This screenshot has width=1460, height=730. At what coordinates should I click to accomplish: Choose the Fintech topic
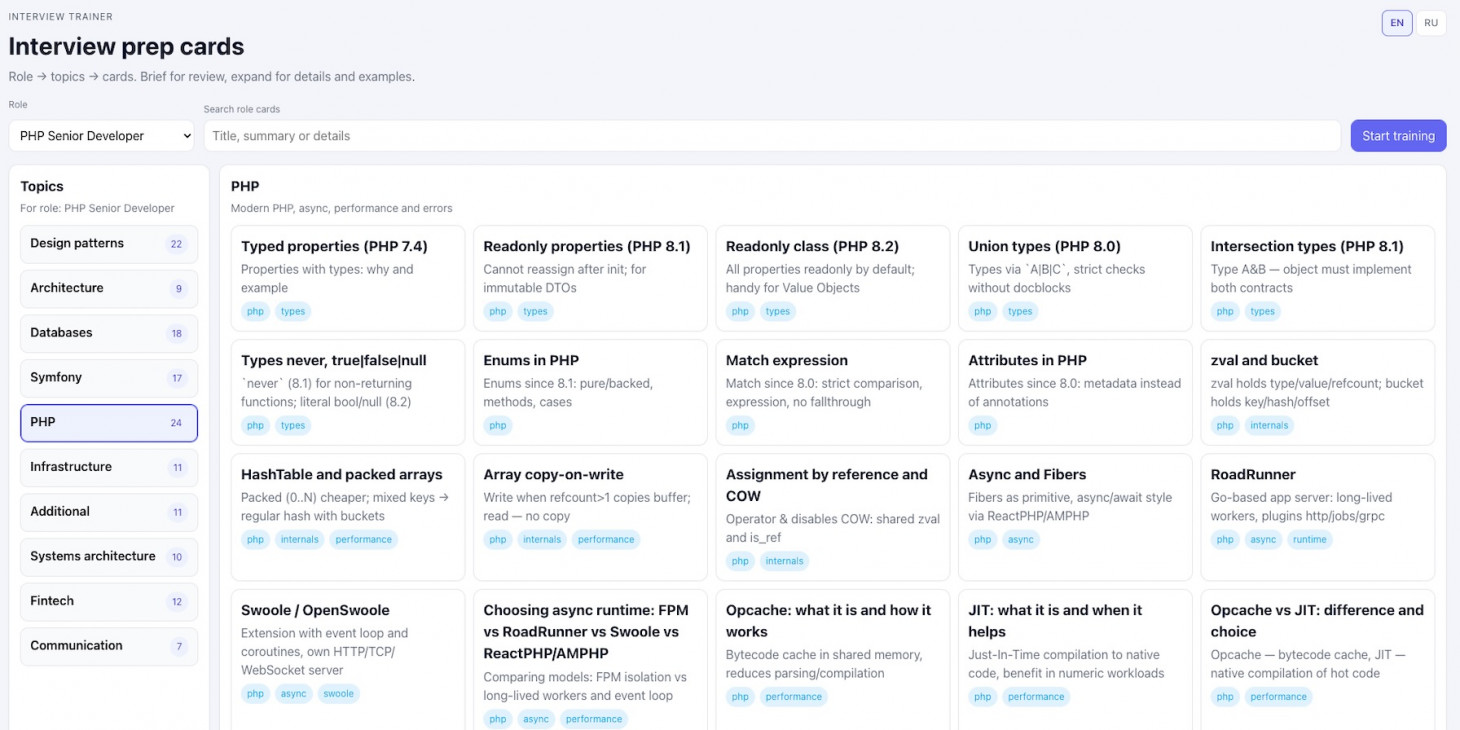pos(109,602)
